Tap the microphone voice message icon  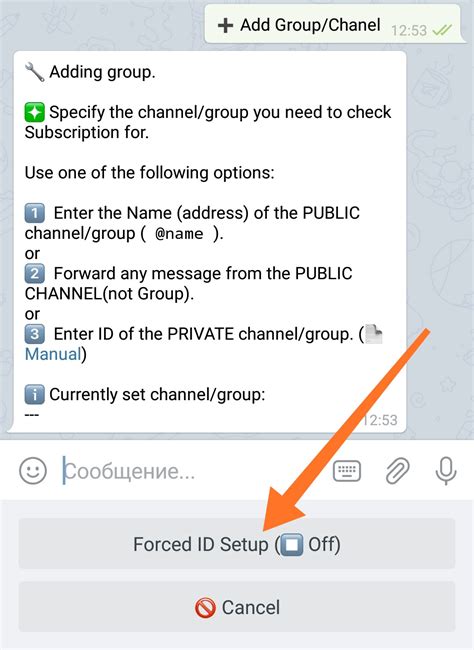pyautogui.click(x=446, y=471)
